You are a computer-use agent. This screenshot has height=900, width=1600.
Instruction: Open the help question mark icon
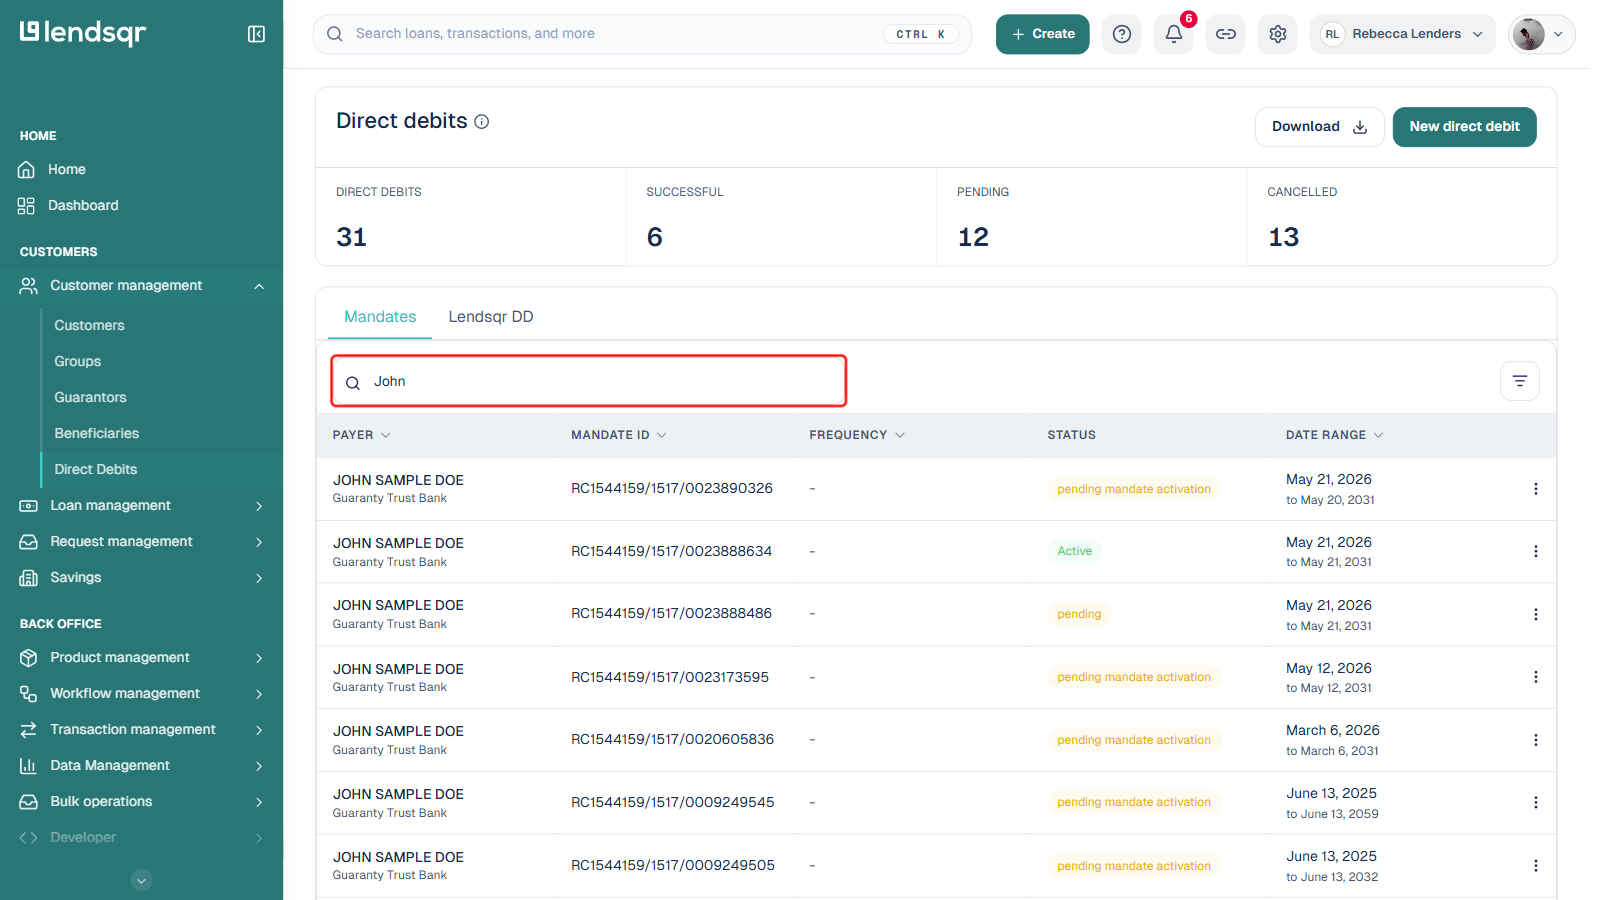(1122, 34)
